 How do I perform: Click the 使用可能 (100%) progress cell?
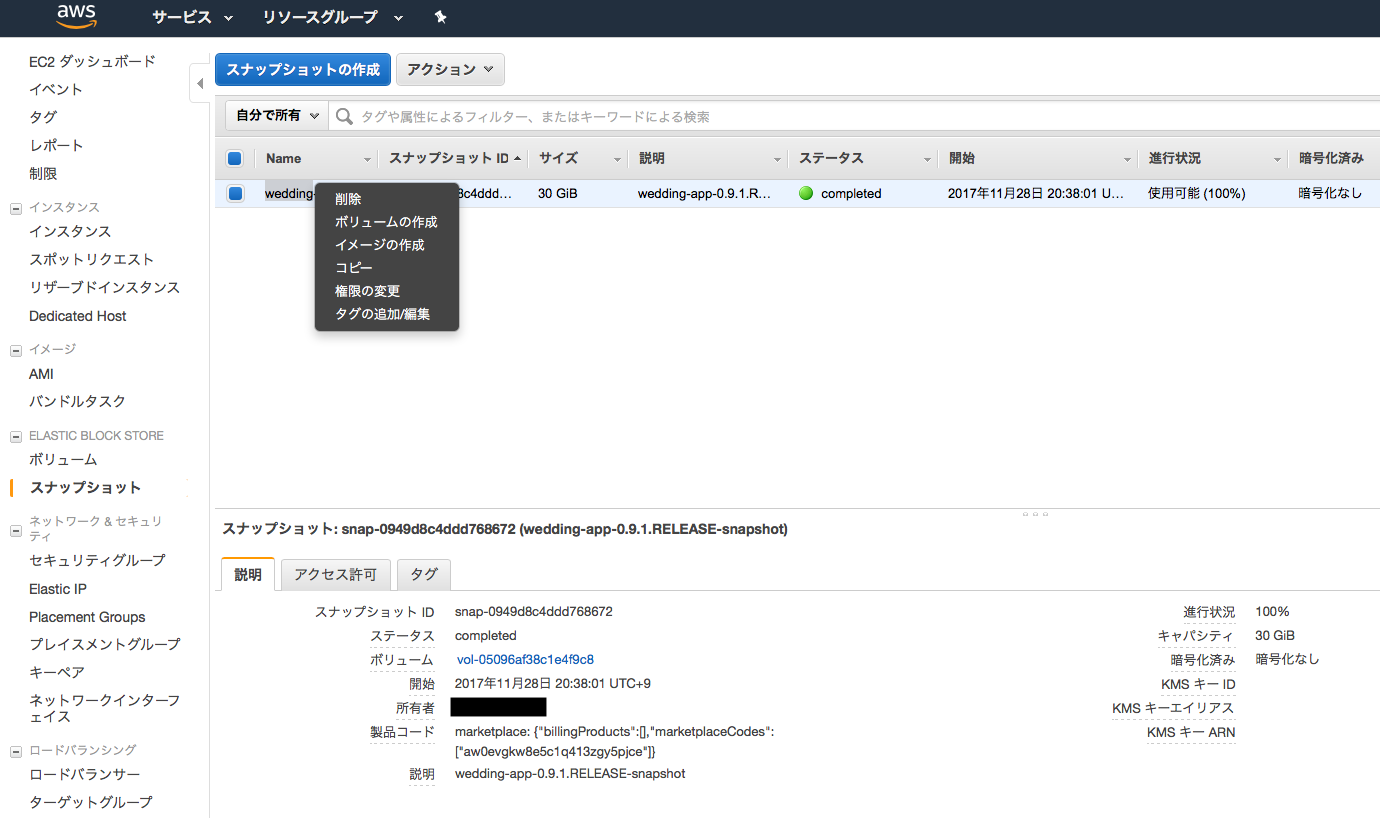click(1197, 193)
